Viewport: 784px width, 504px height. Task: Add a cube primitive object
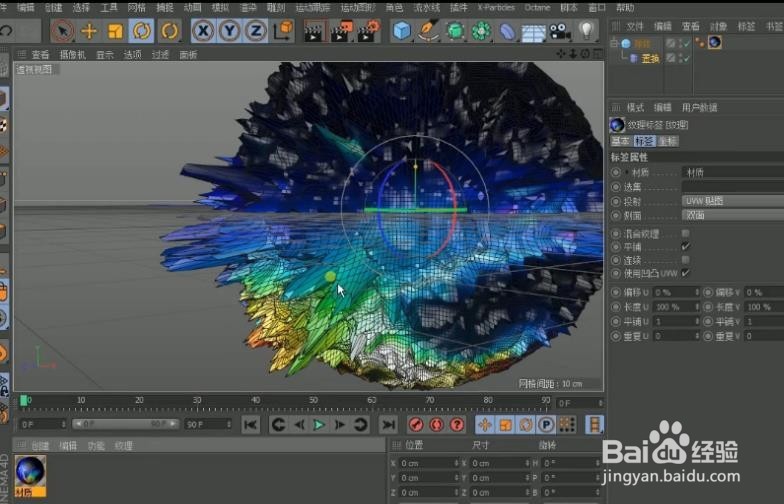[402, 31]
